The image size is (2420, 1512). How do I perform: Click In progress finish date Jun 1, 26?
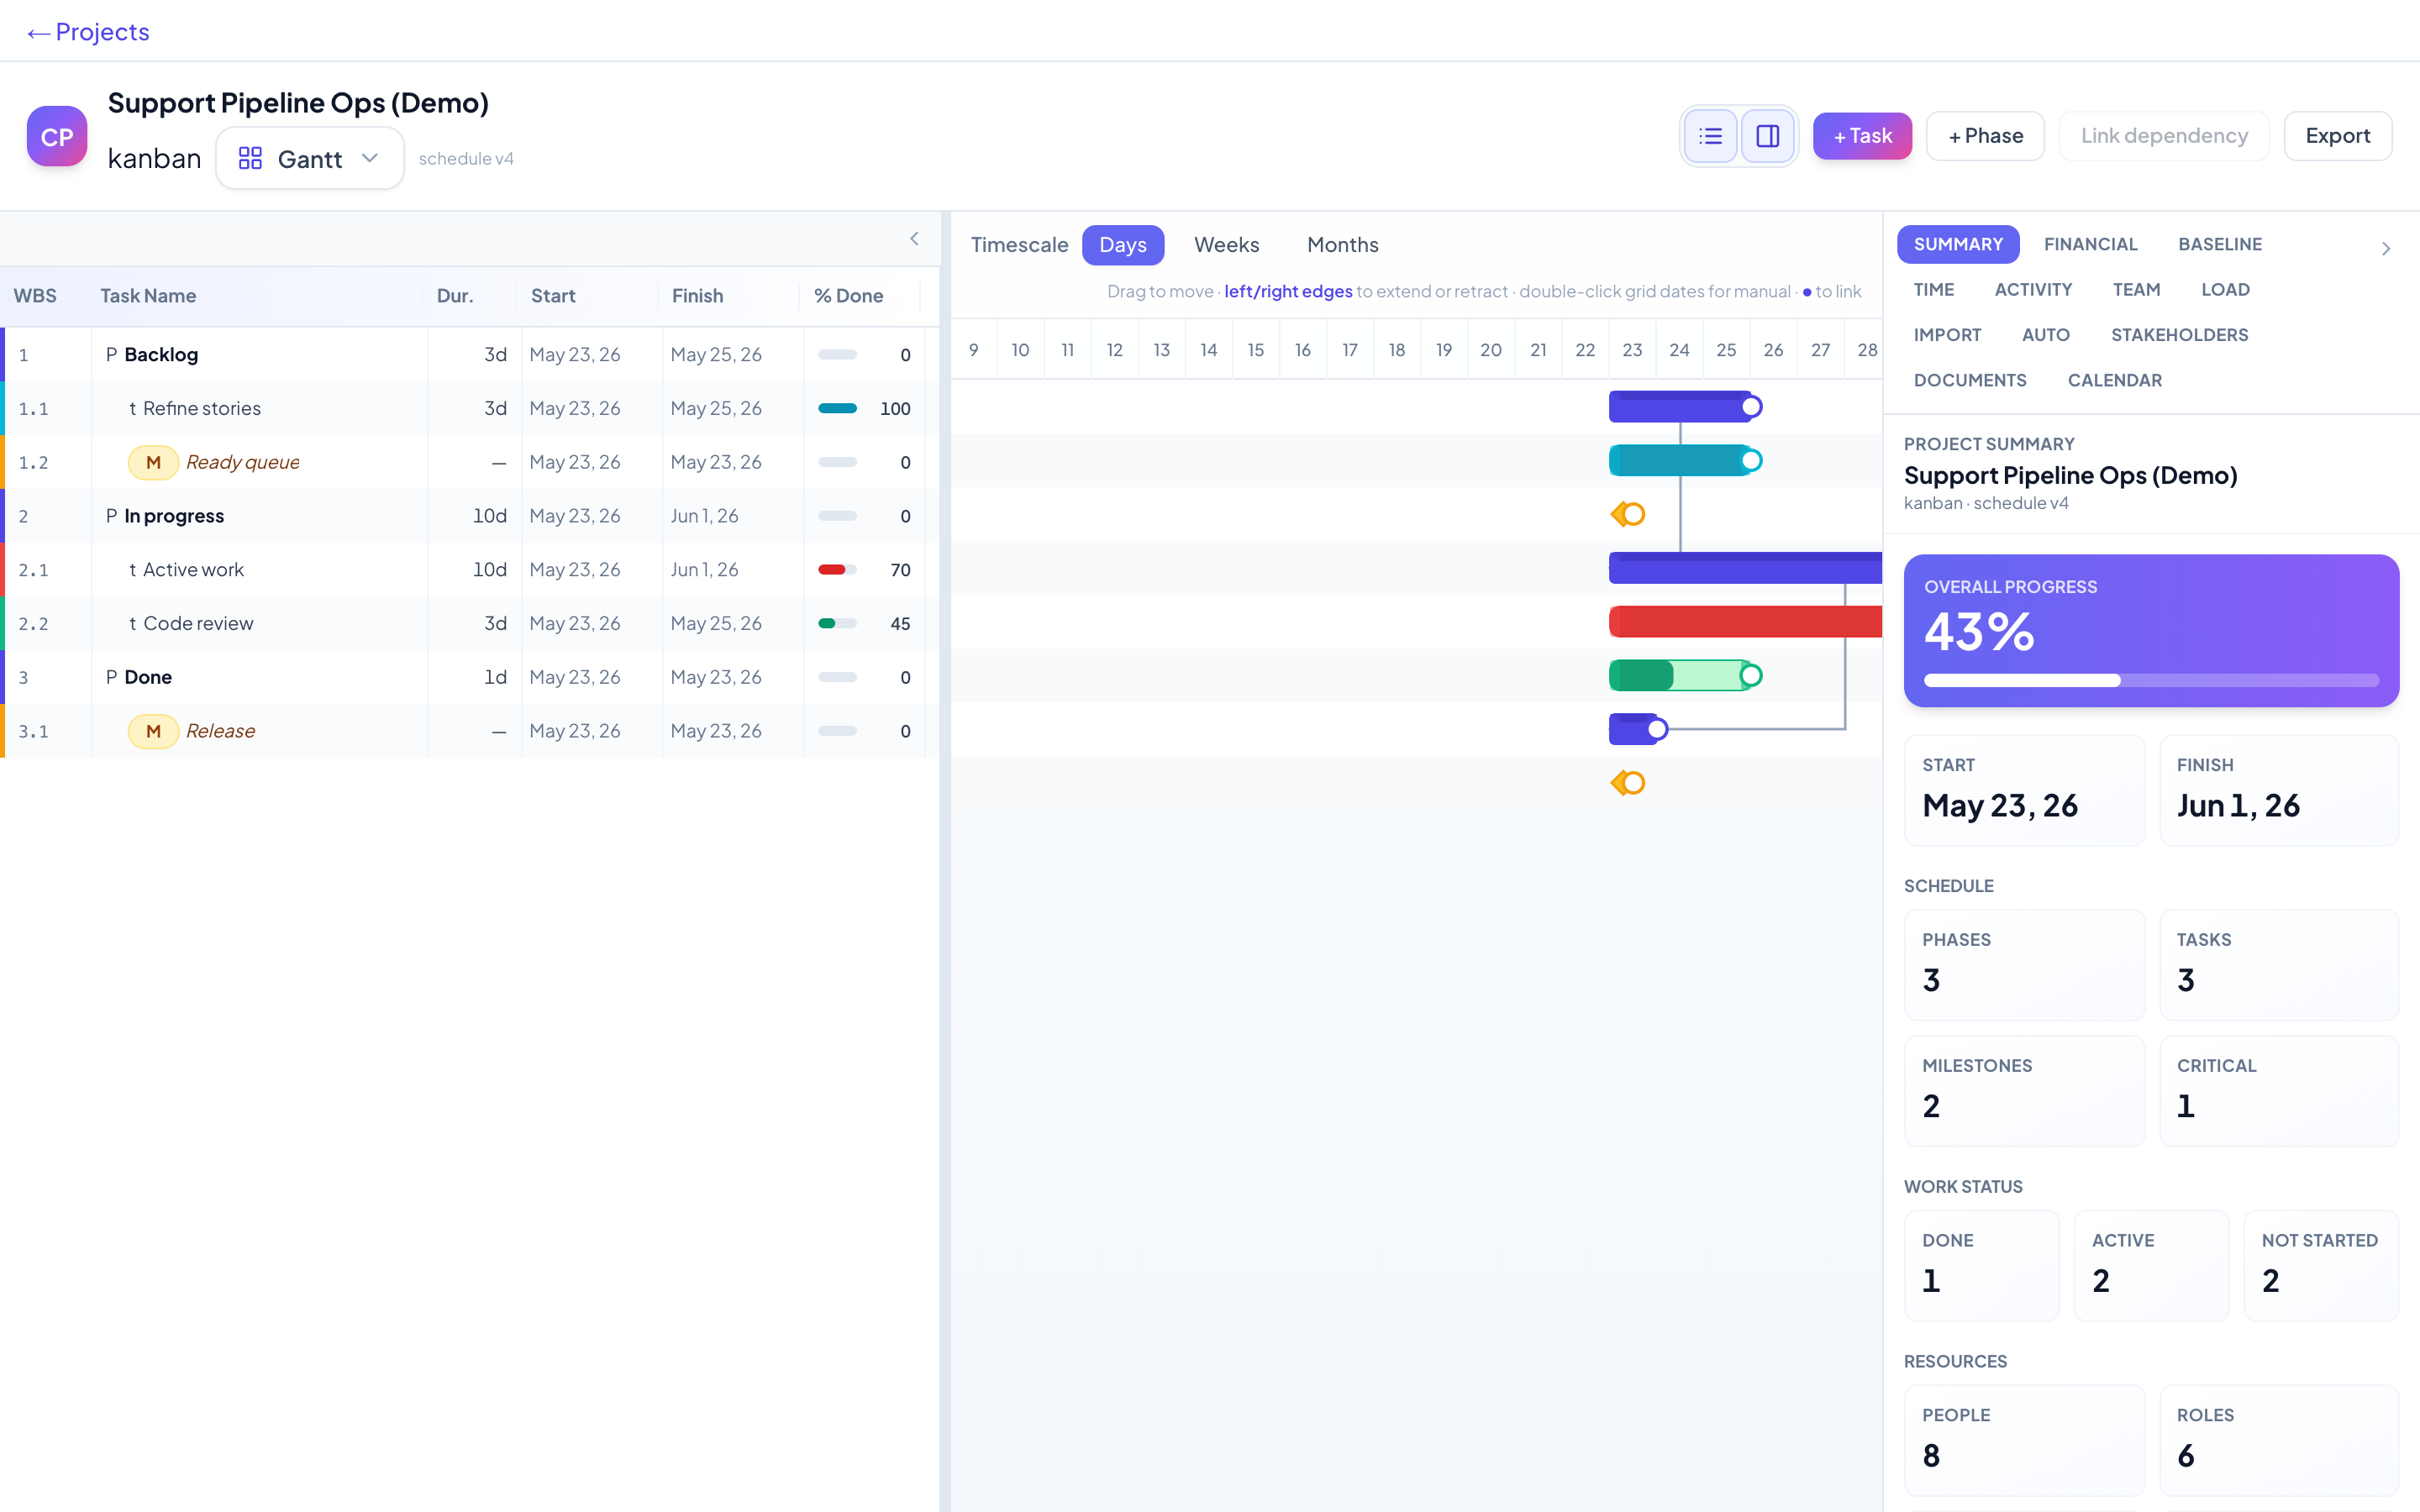[704, 516]
